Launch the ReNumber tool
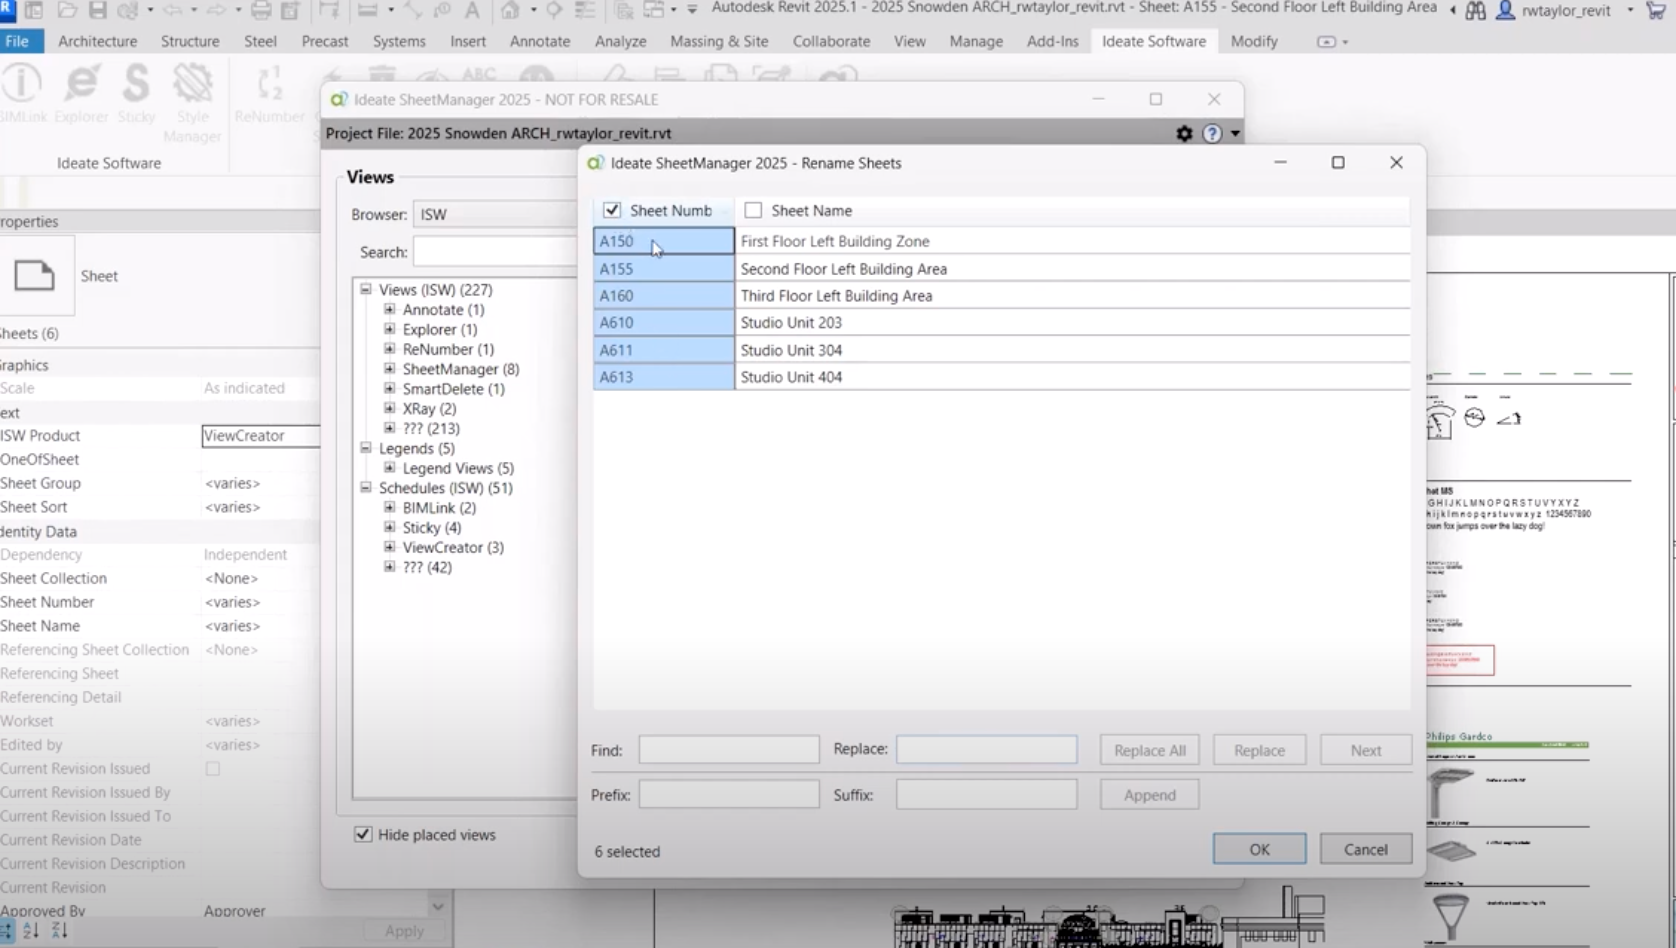This screenshot has width=1676, height=948. point(269,95)
